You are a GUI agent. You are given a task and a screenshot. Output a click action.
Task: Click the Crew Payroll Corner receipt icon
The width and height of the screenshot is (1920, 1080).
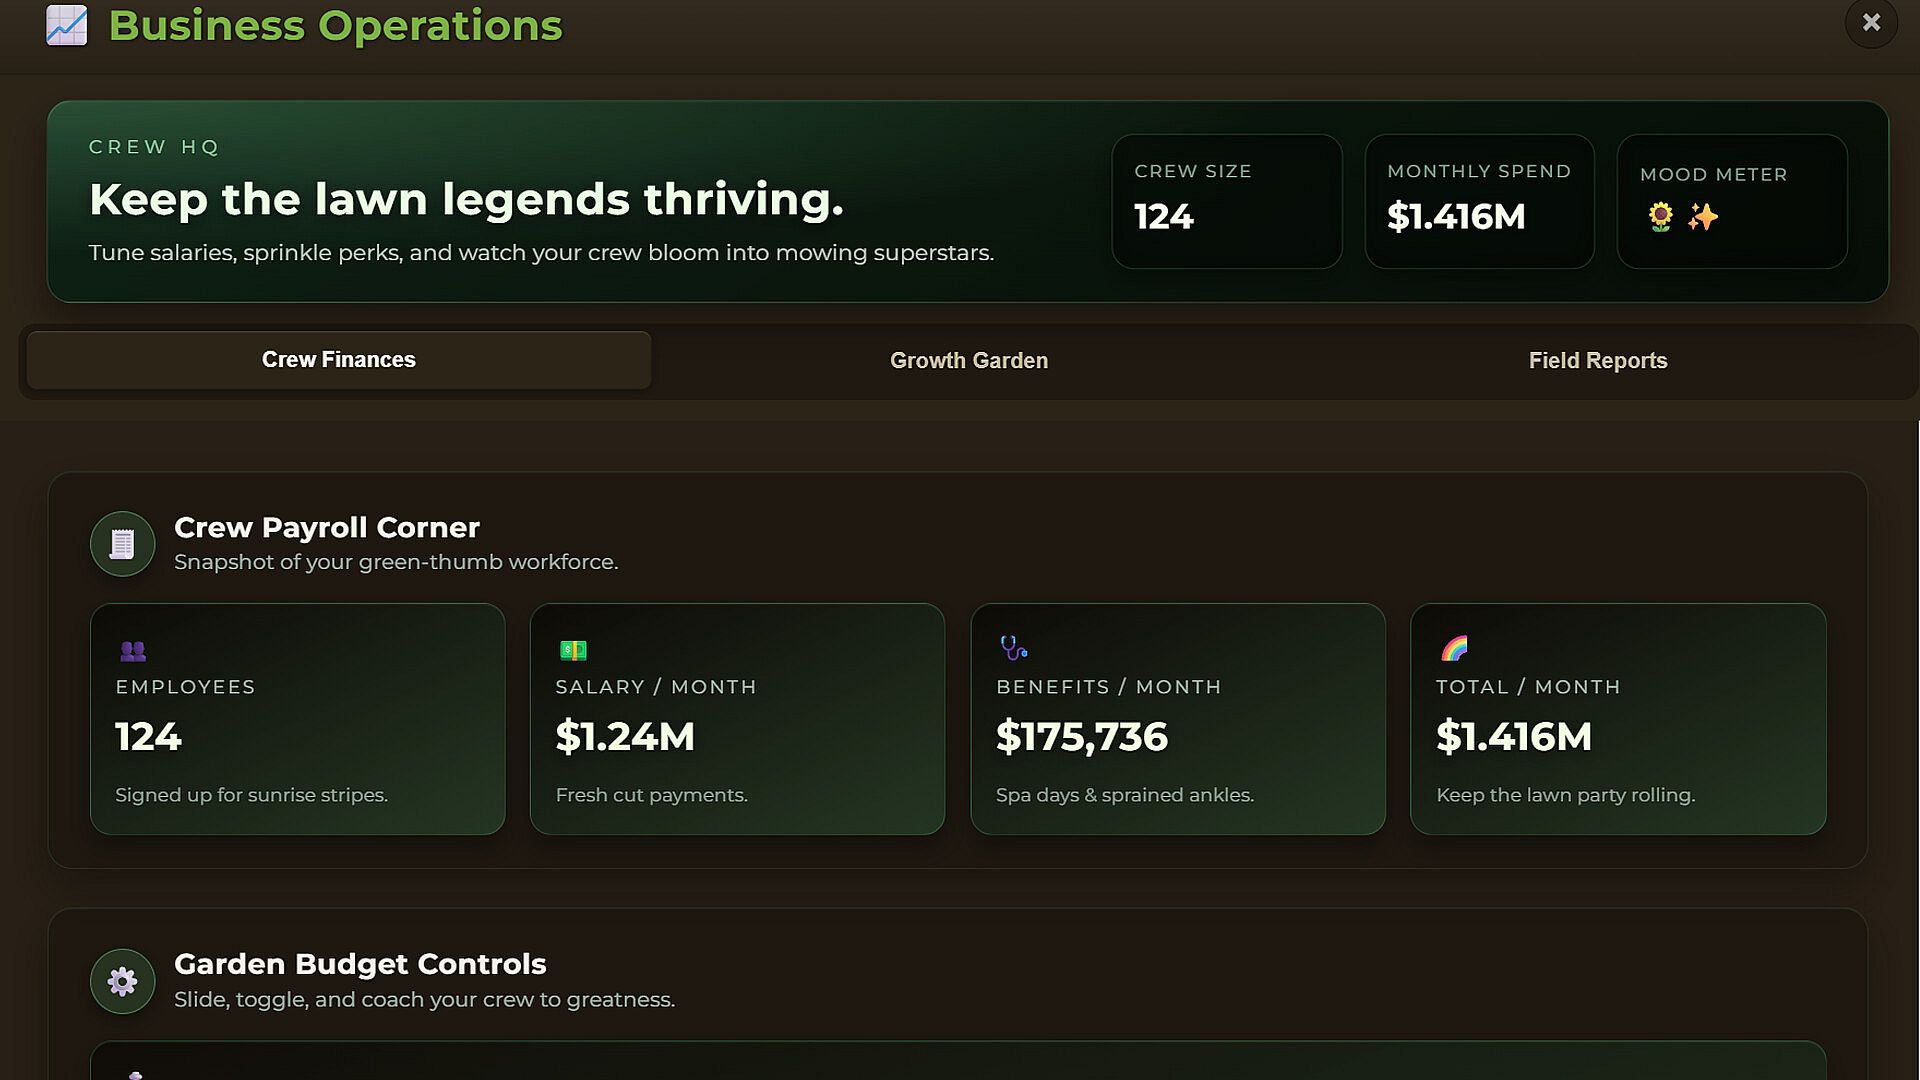click(x=122, y=544)
